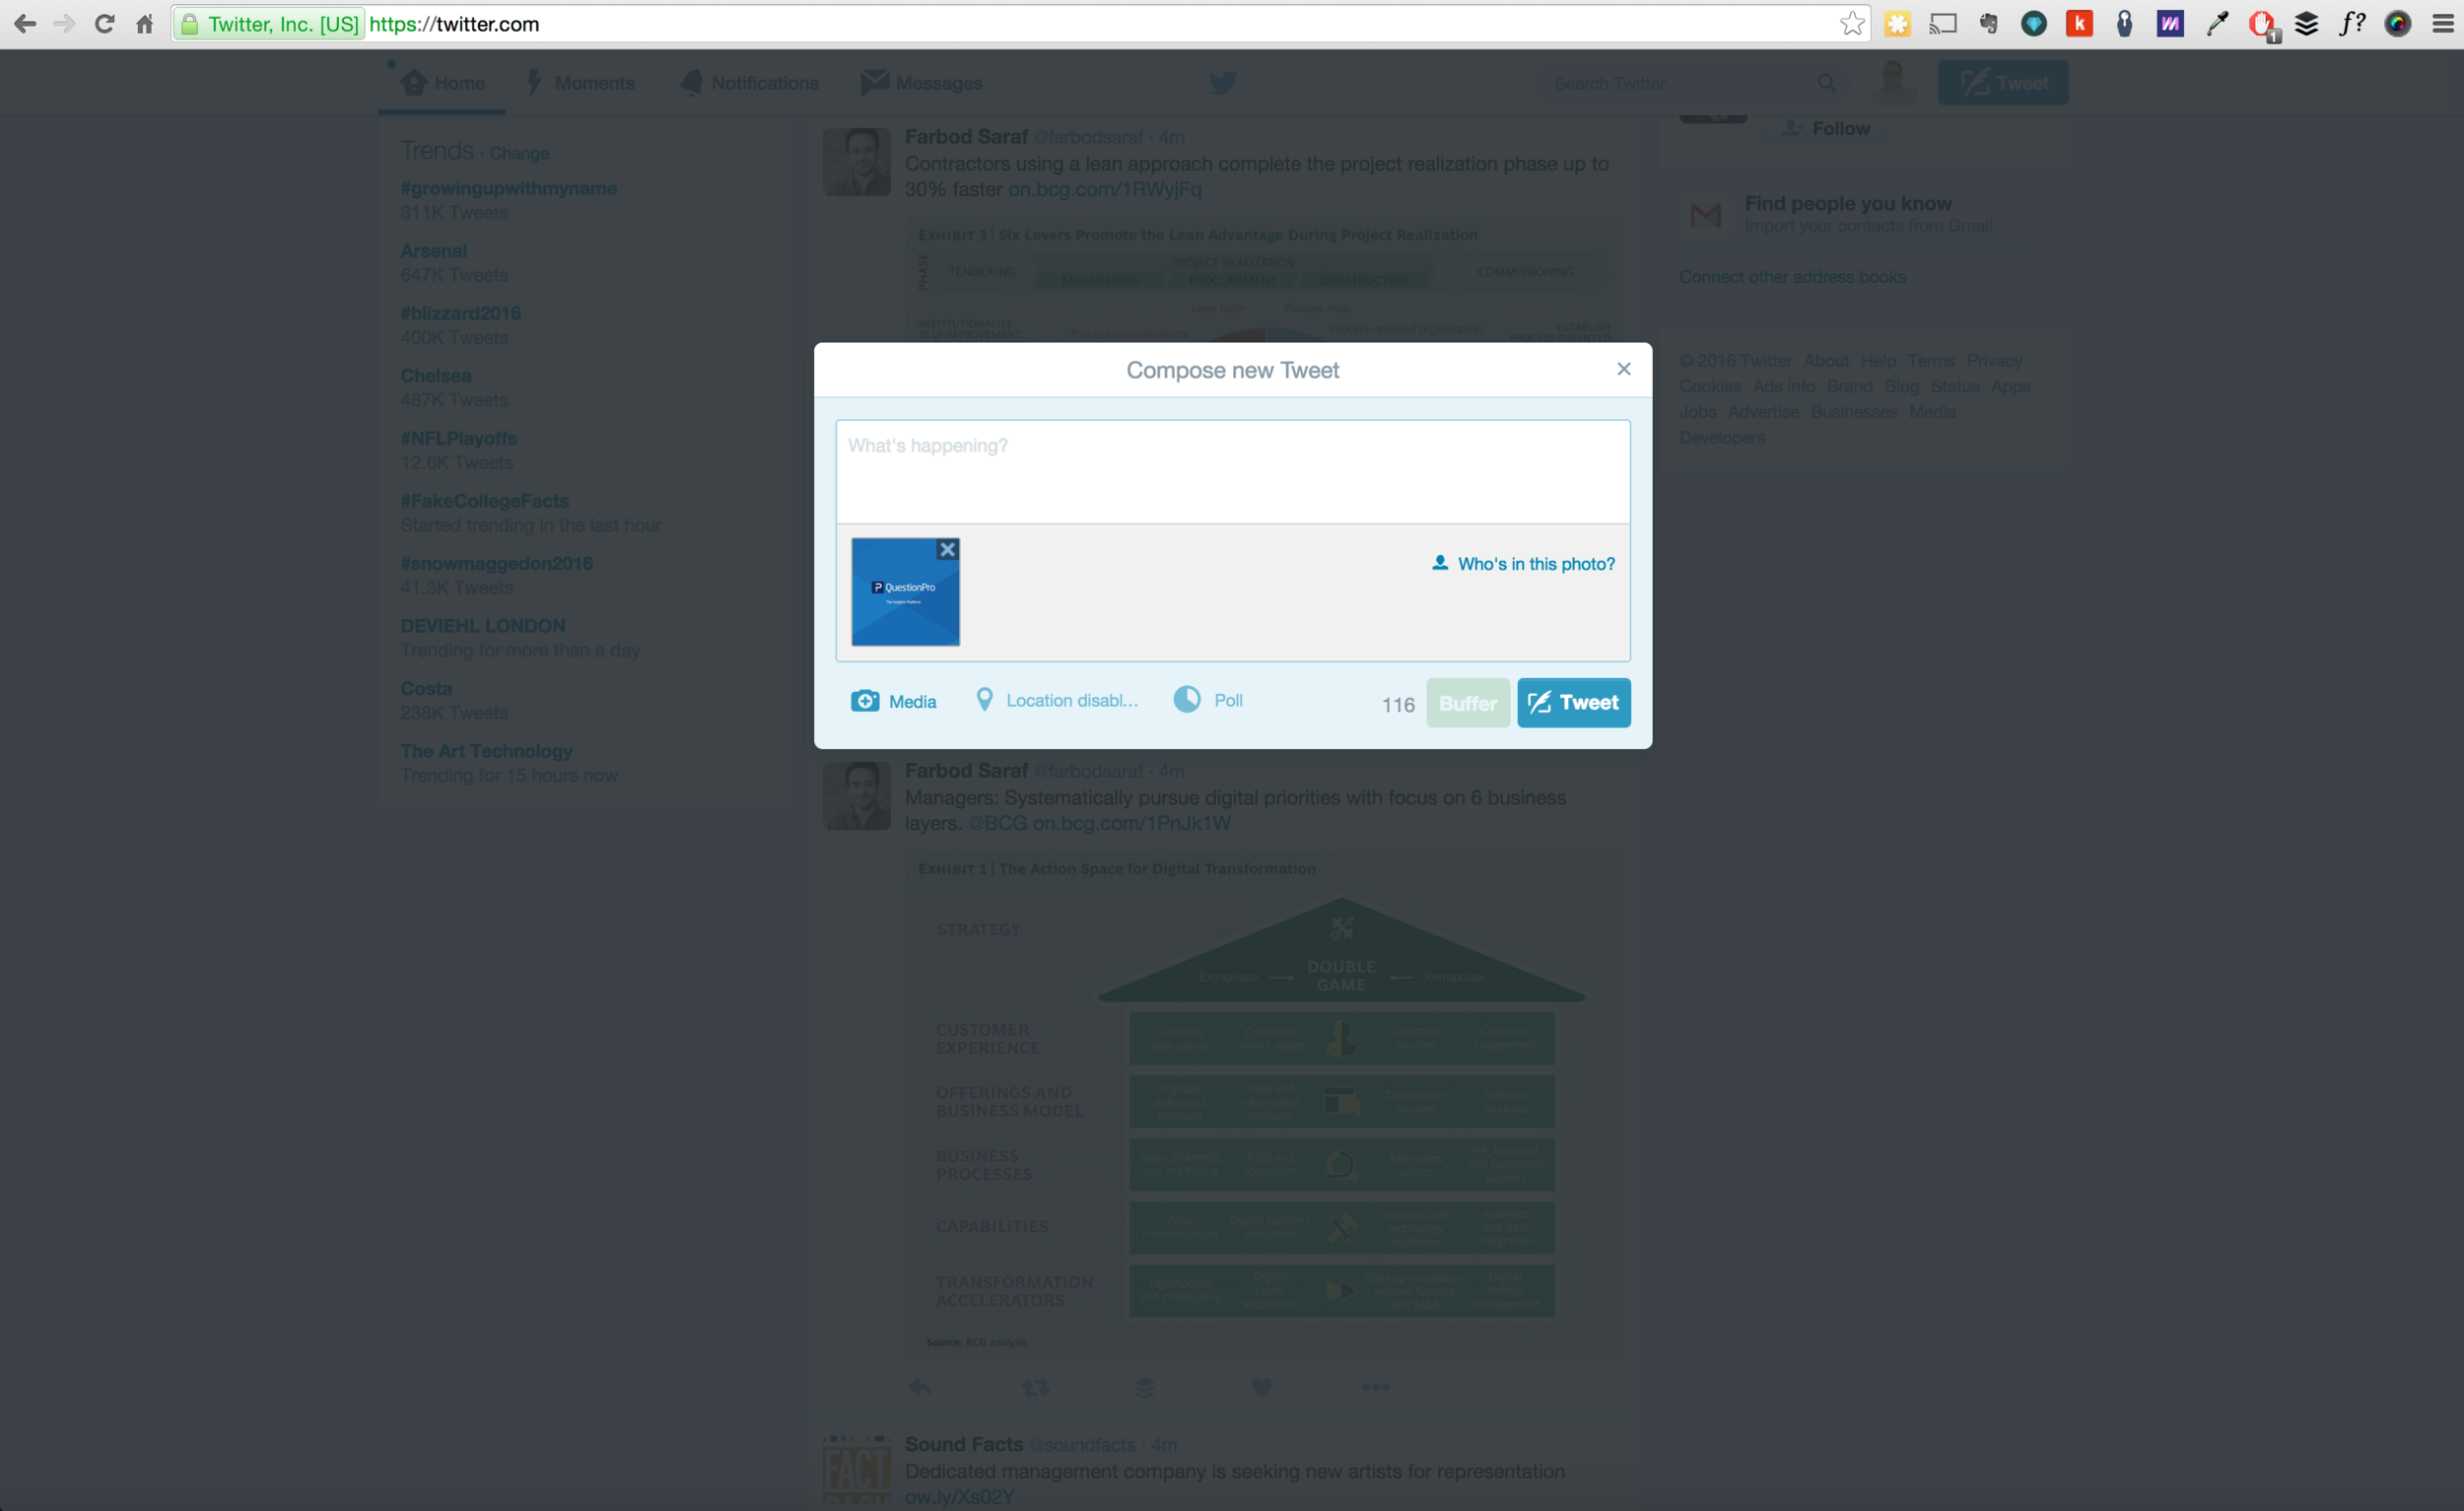Image resolution: width=2464 pixels, height=1511 pixels.
Task: Remove the attached QuestionPro image
Action: 947,549
